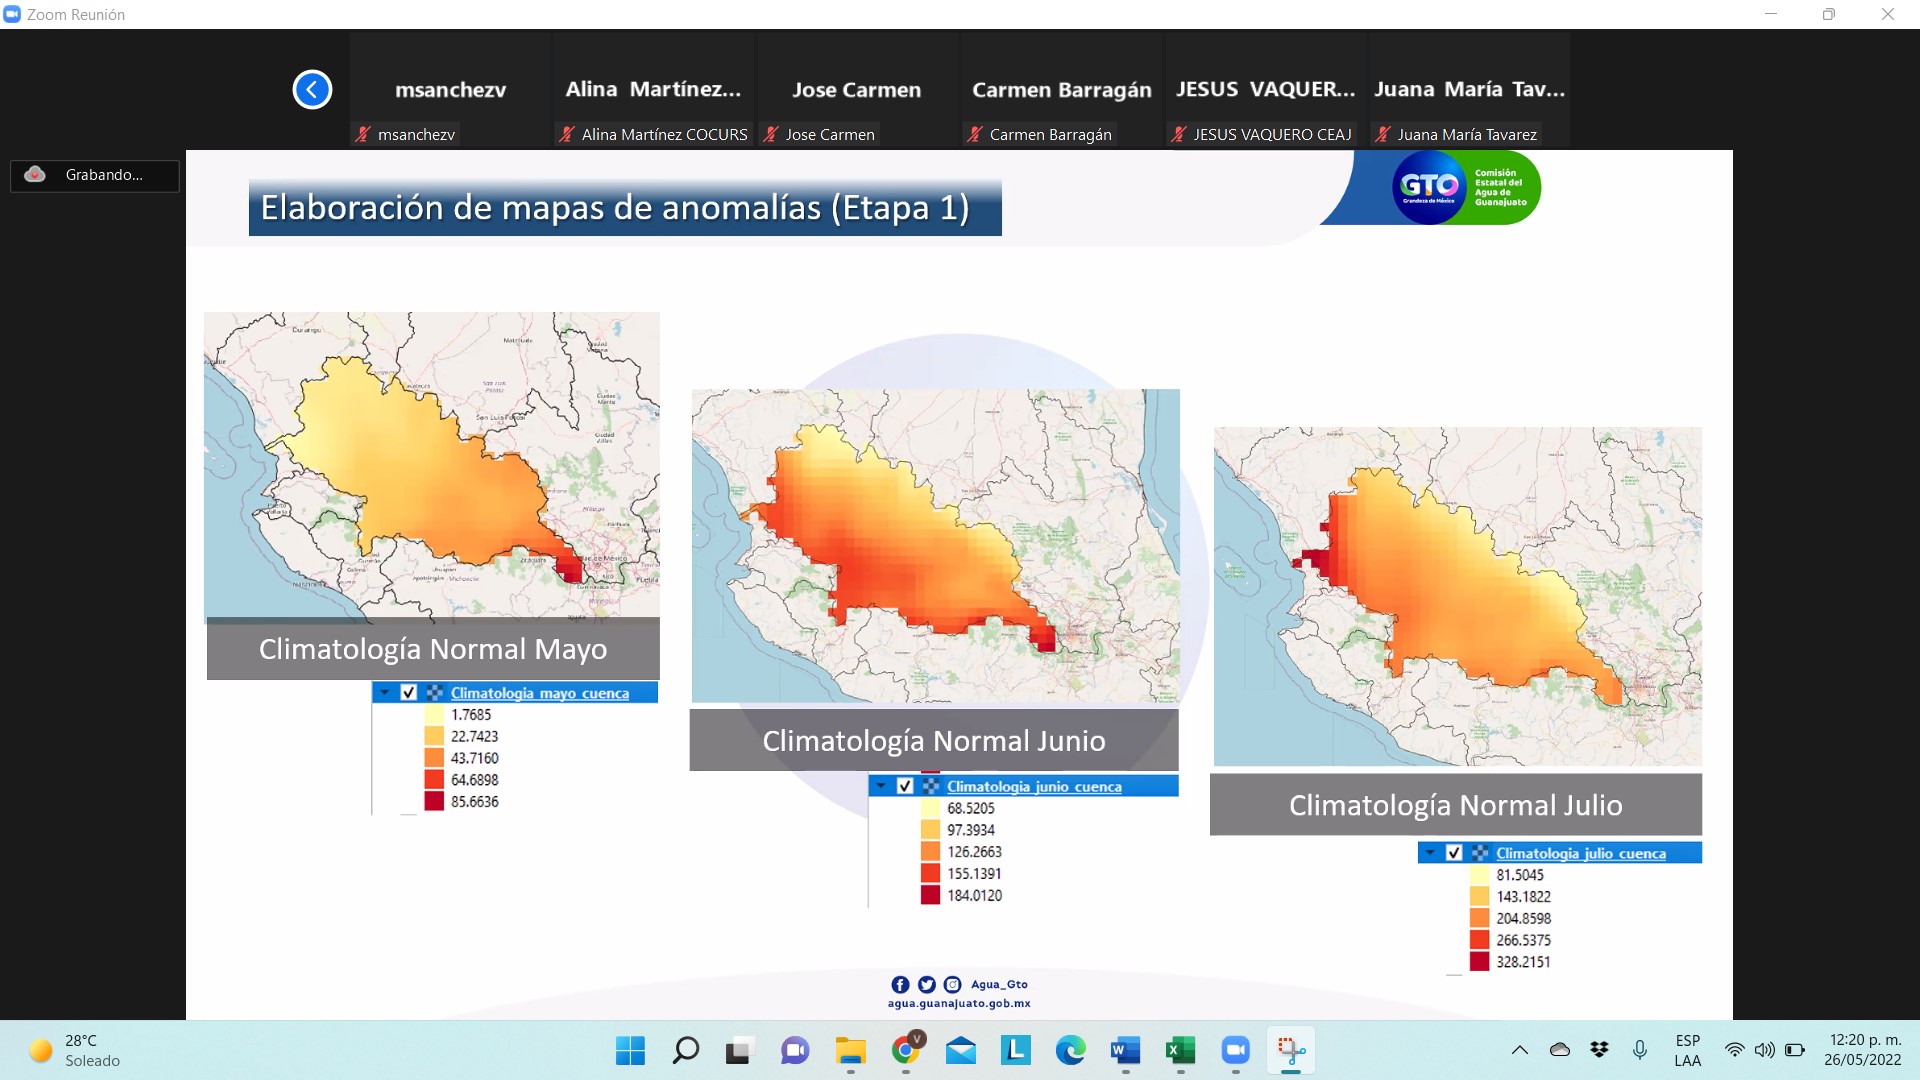
Task: Toggle the Climatologia_julio_cuenca layer visibility checkbox
Action: 1454,853
